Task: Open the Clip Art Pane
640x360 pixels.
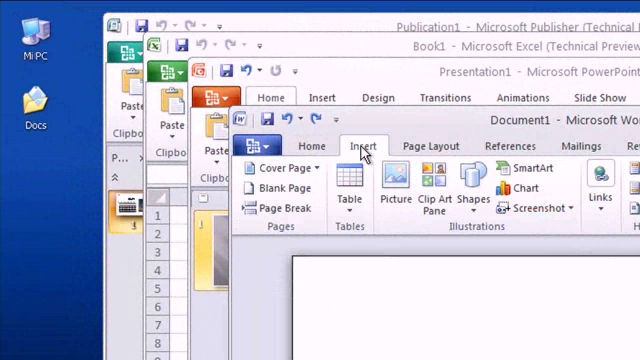Action: 434,189
